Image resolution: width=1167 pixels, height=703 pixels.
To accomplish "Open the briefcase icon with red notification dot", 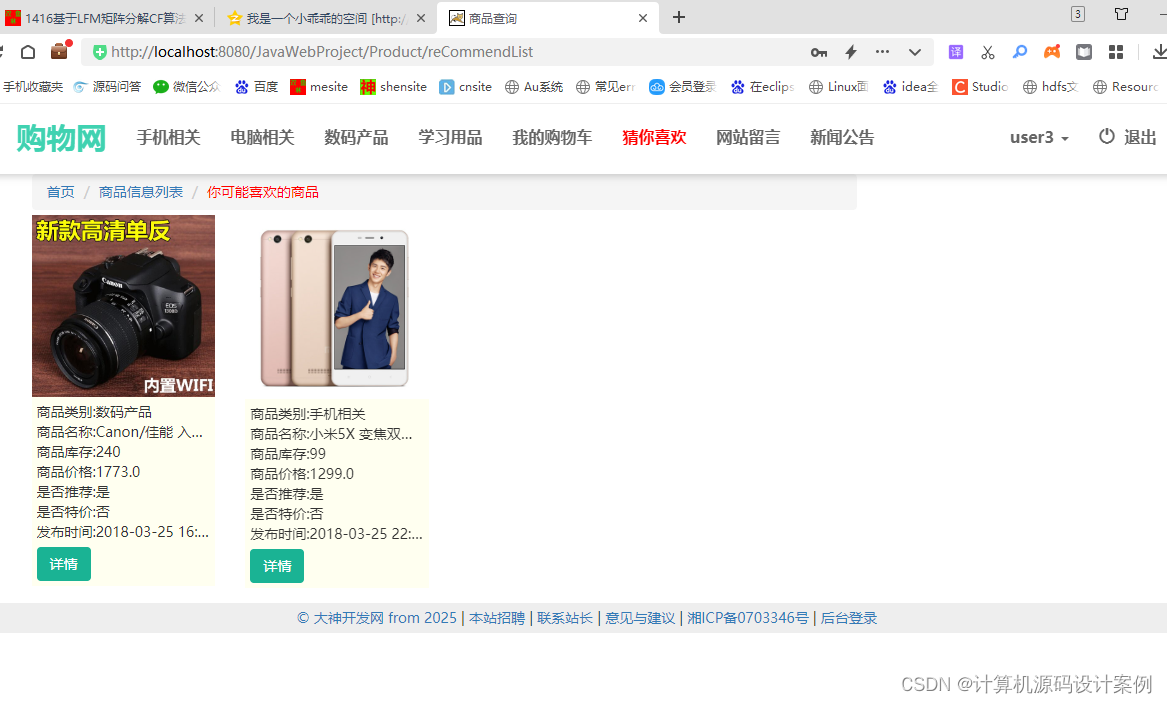I will point(60,51).
